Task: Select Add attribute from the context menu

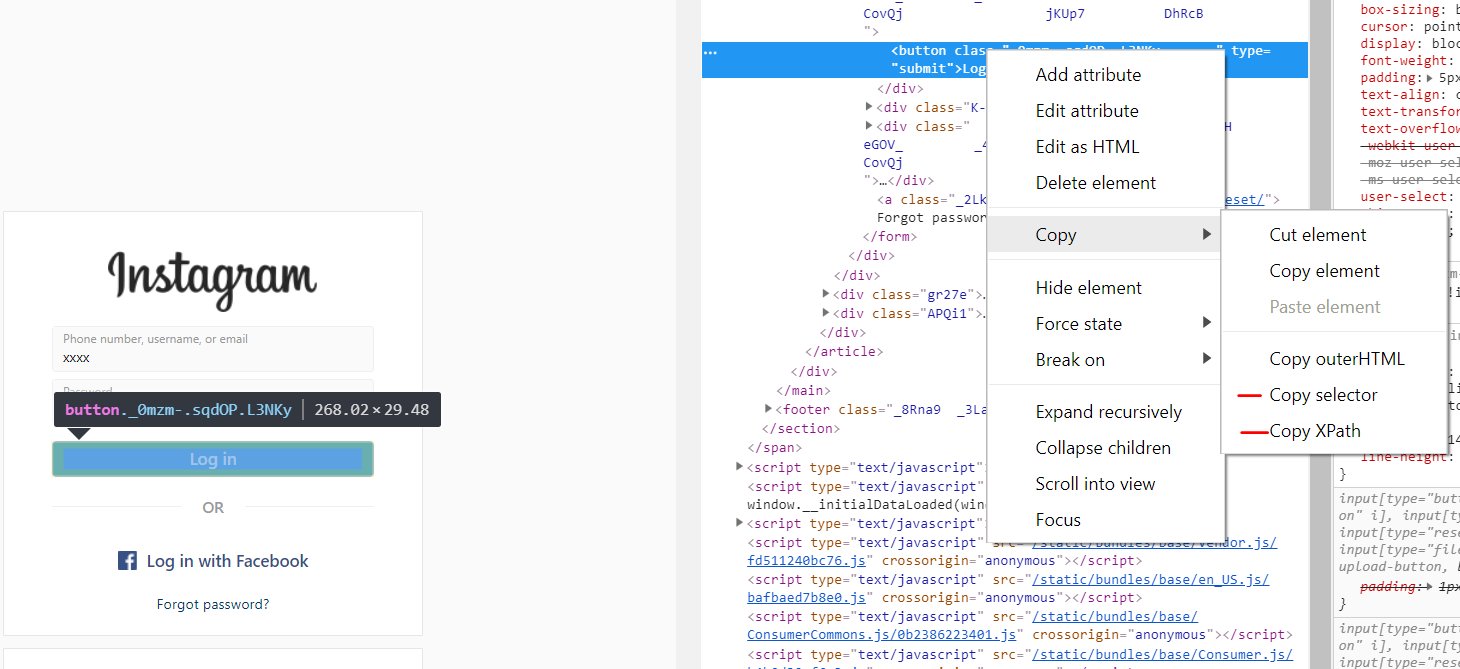Action: click(1088, 75)
